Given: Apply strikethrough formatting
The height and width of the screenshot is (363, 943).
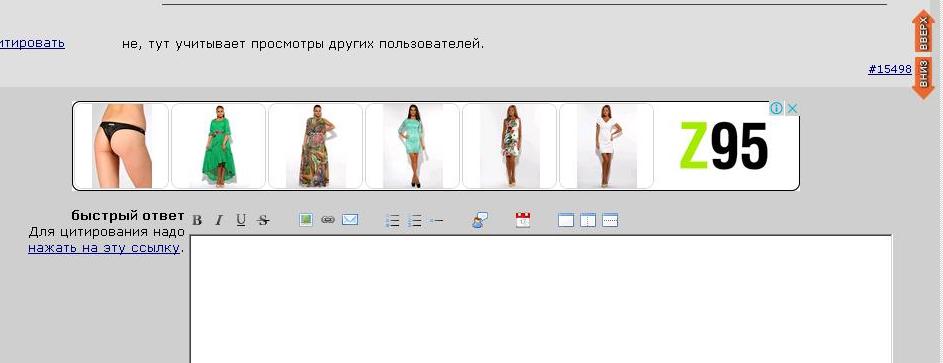Looking at the screenshot, I should pos(263,221).
